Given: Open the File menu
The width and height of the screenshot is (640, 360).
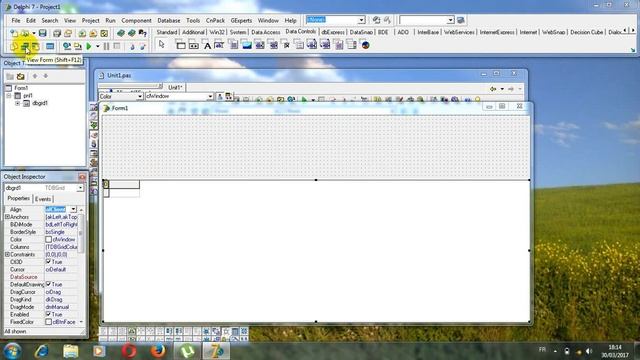Looking at the screenshot, I should pos(16,20).
